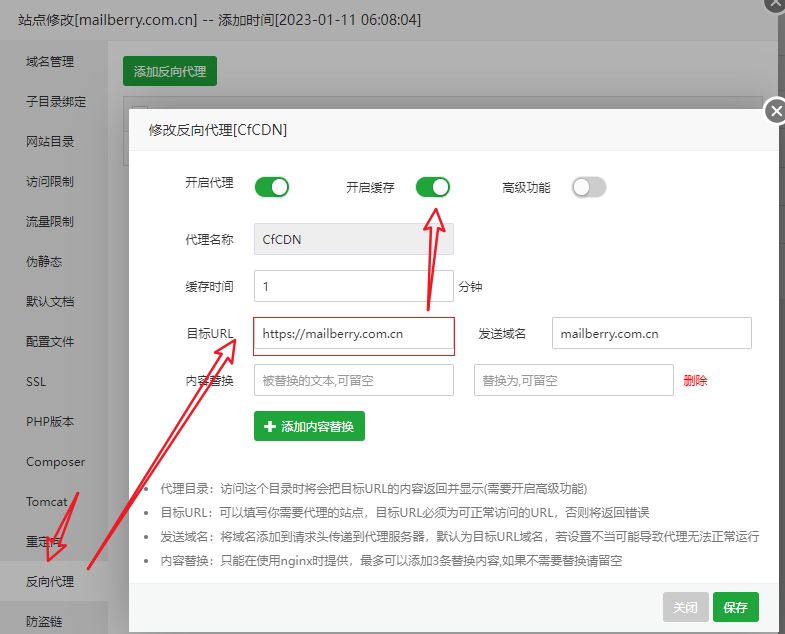Image resolution: width=785 pixels, height=634 pixels.
Task: Click the 保存 button
Action: (x=735, y=607)
